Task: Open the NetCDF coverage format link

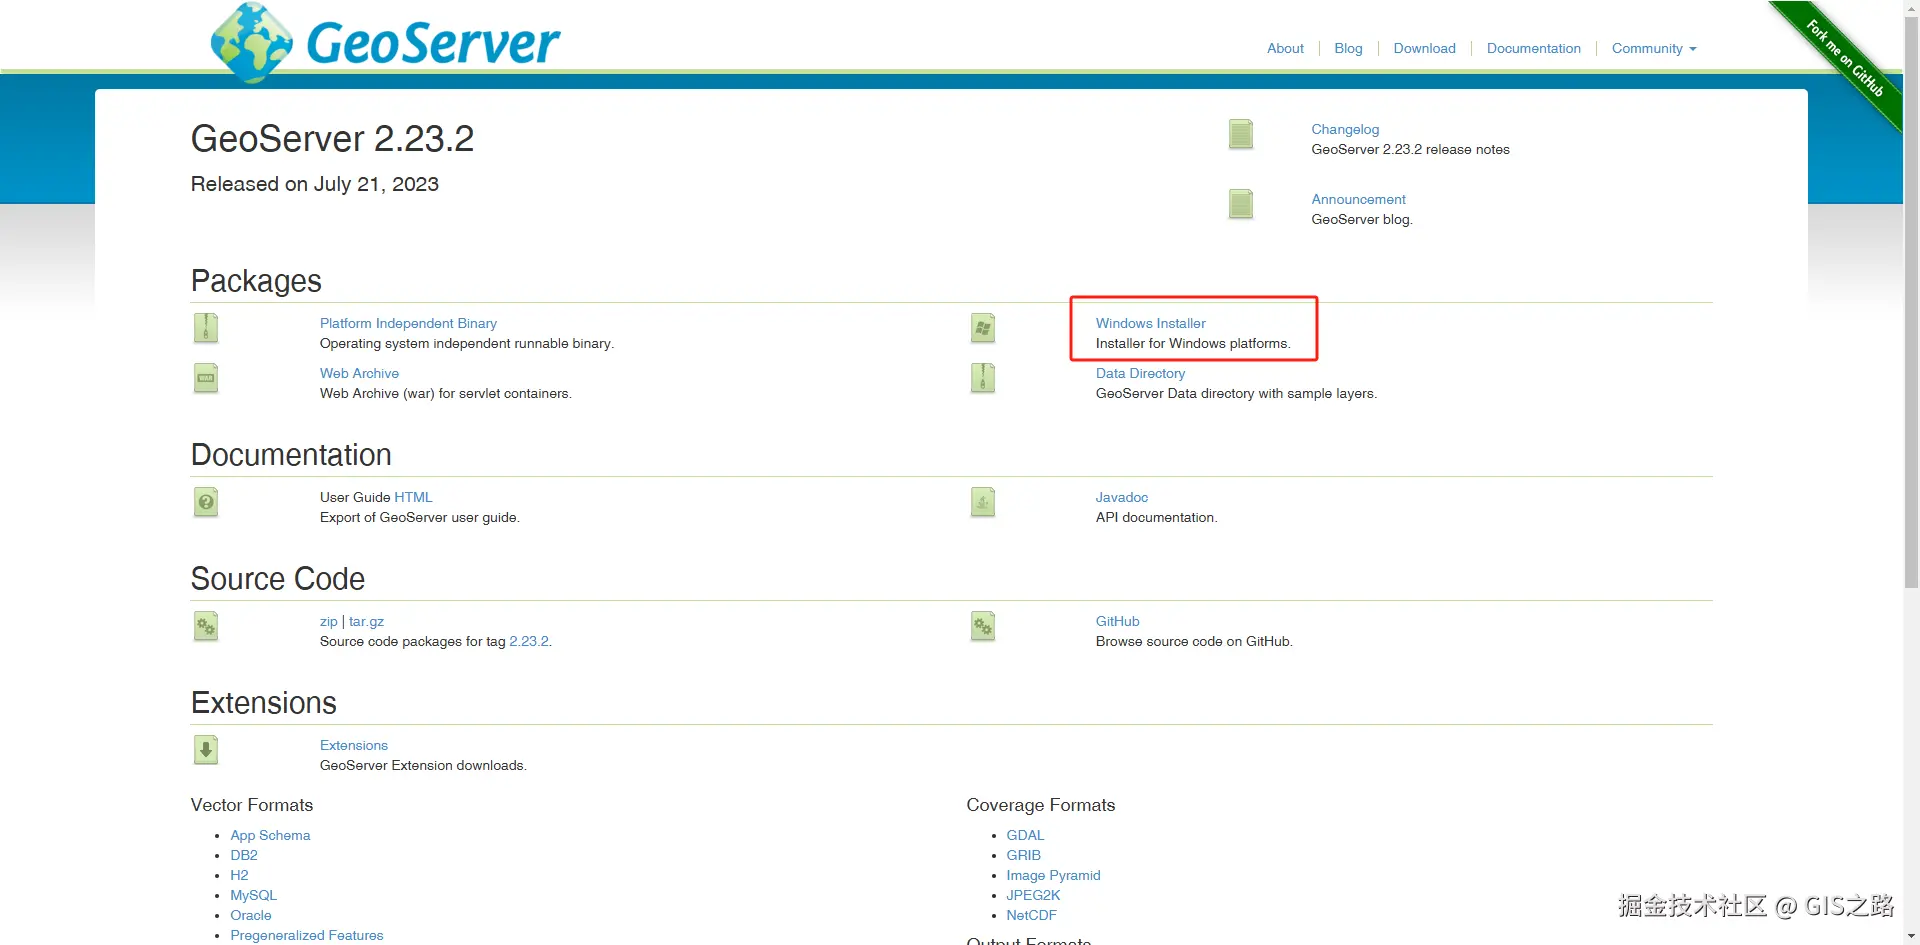Action: point(1031,915)
